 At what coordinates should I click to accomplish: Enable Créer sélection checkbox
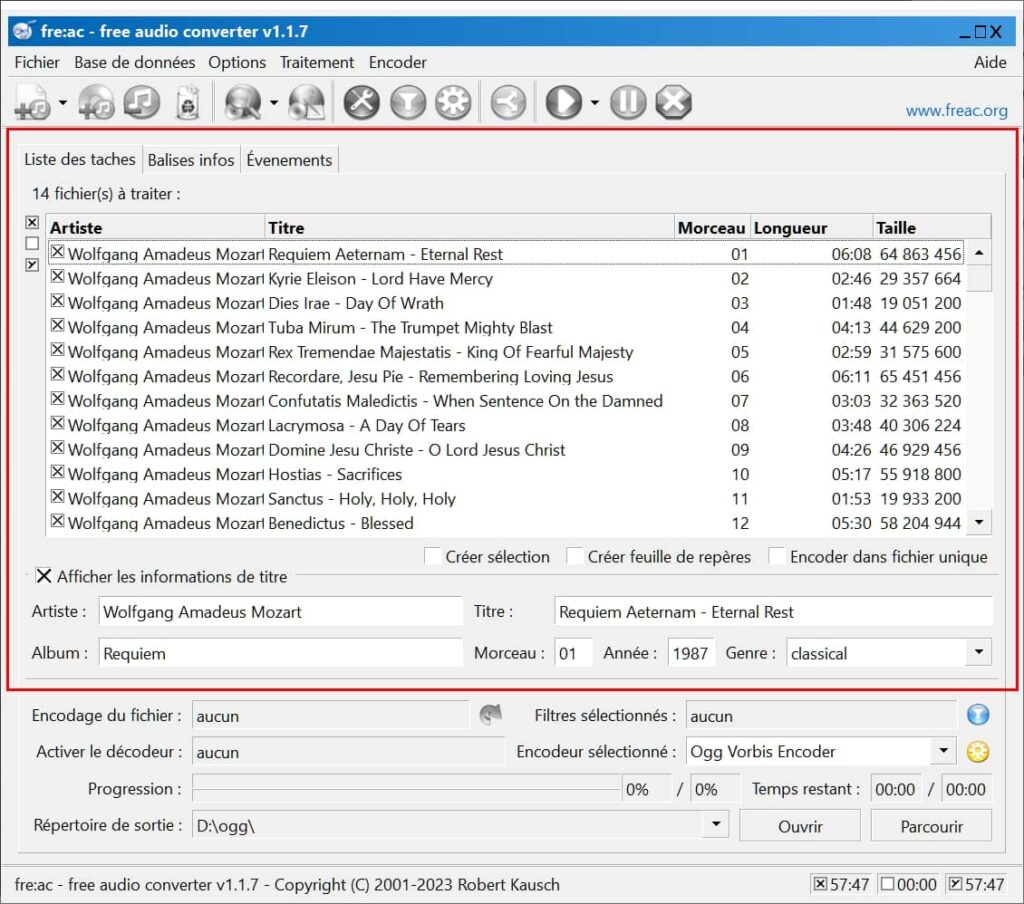432,556
